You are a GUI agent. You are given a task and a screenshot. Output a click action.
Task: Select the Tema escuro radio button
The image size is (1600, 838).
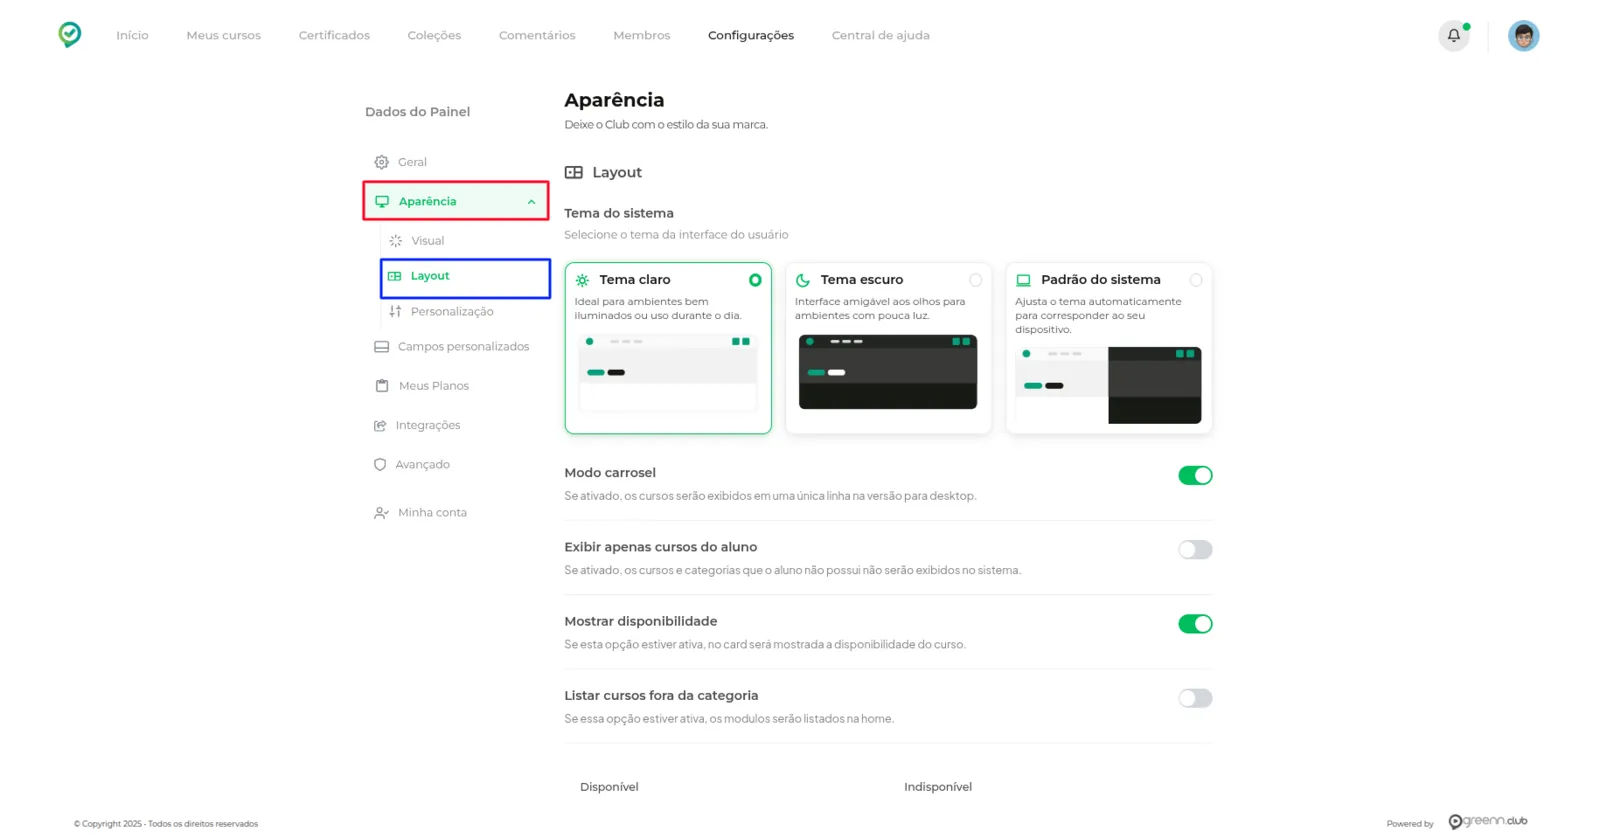[x=975, y=280]
